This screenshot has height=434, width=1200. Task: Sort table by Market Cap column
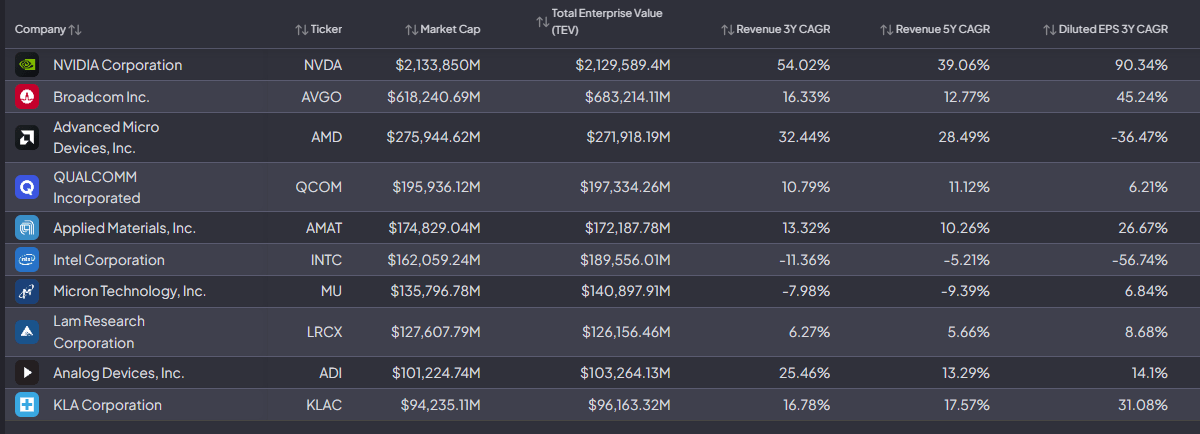click(x=443, y=29)
